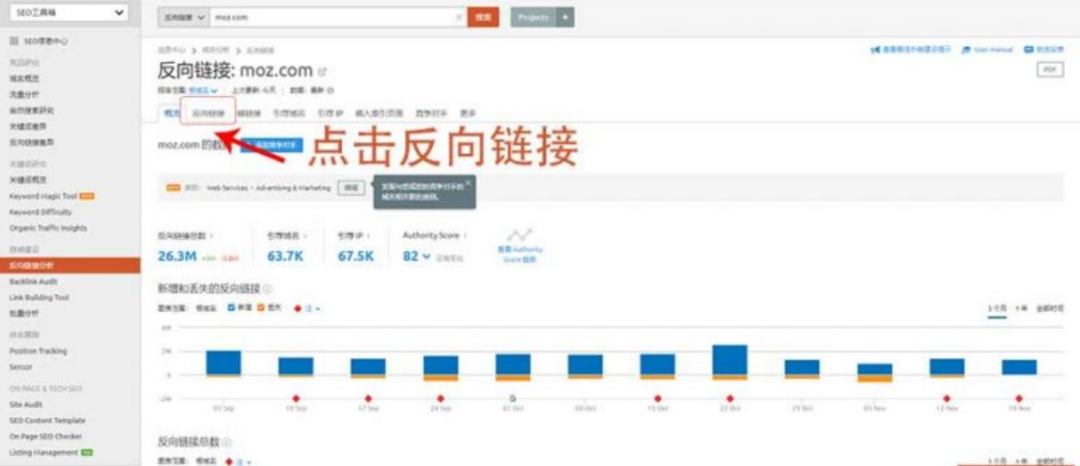Screen dimensions: 1080x466
Task: Close the dark tooltip popup
Action: click(x=468, y=183)
